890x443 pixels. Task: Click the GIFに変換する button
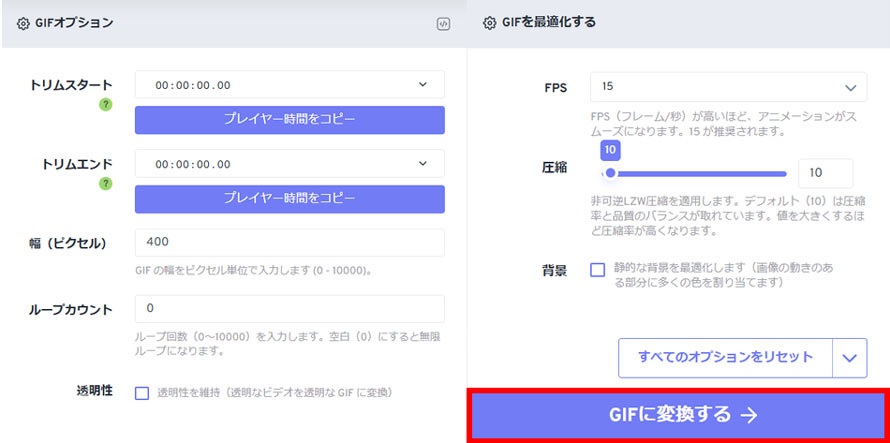coord(679,415)
